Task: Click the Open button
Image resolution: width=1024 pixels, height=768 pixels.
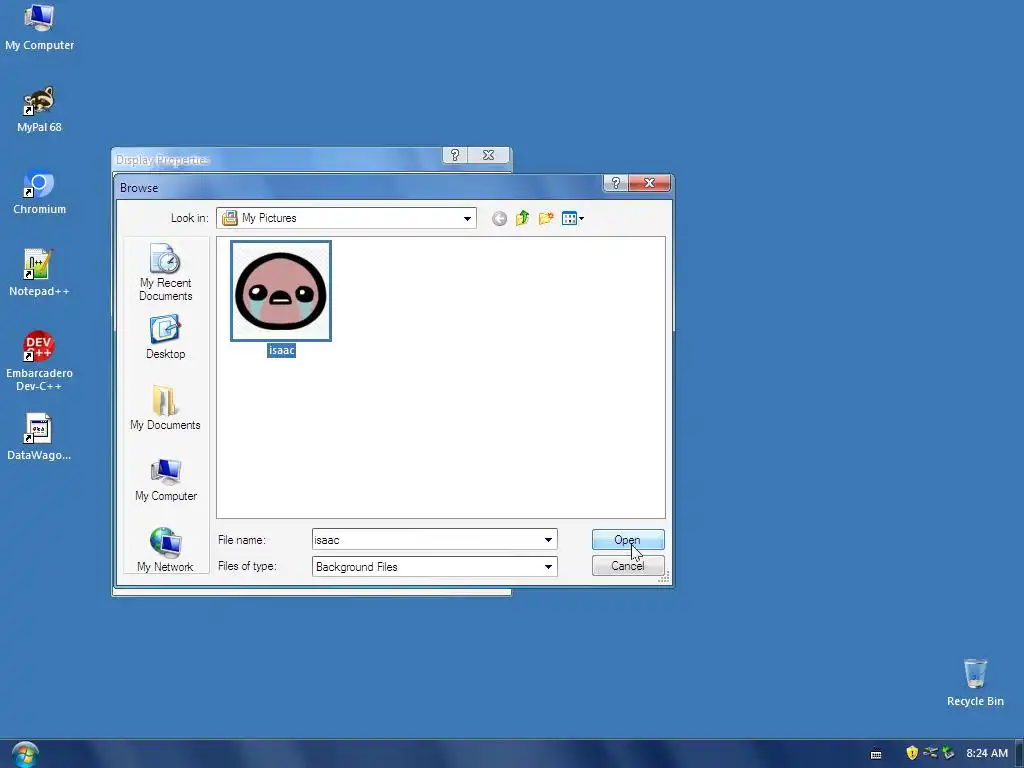Action: [628, 540]
